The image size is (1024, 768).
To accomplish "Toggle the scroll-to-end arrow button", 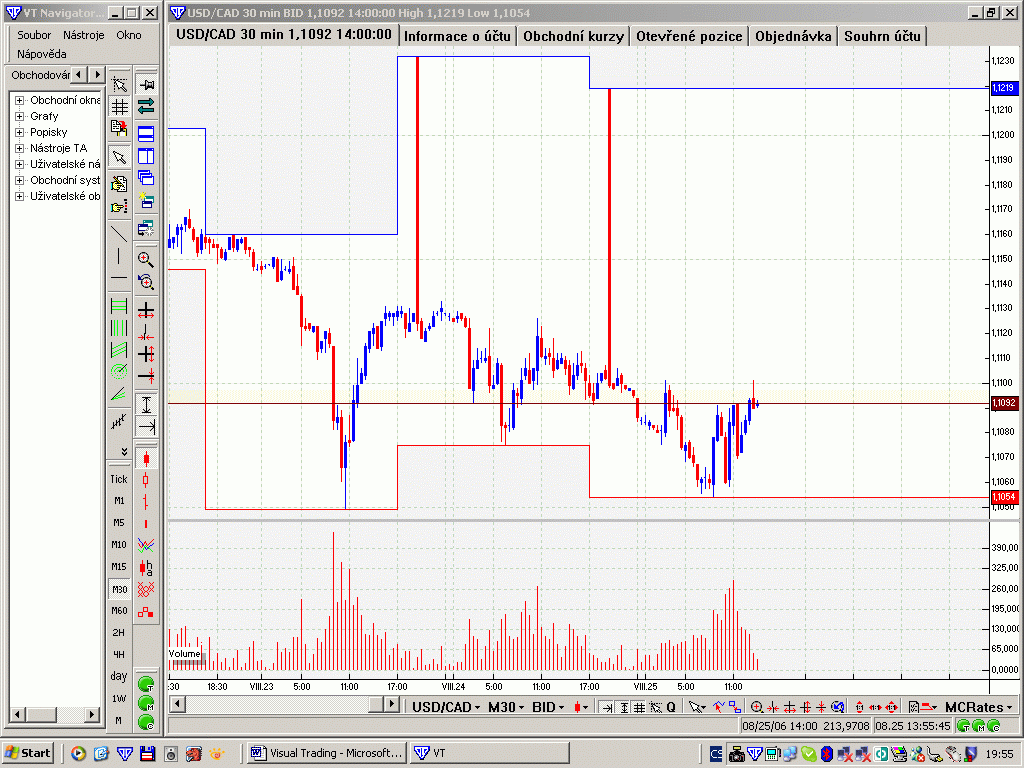I will 146,427.
